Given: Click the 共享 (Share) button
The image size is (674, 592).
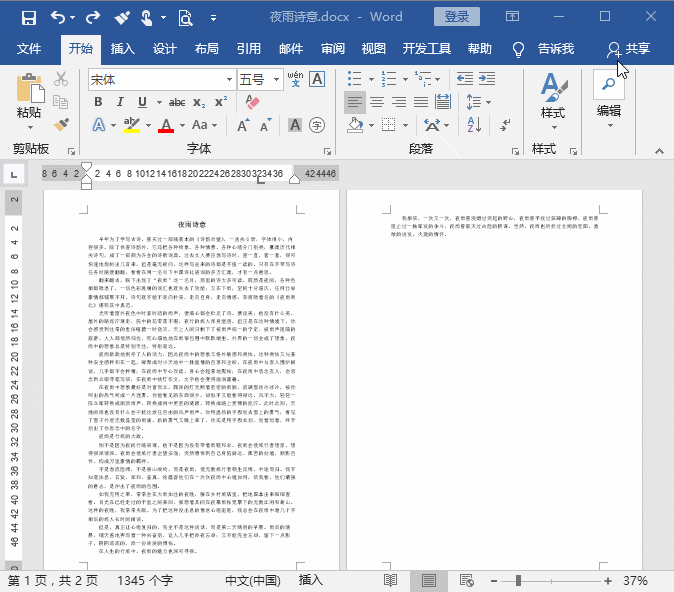Looking at the screenshot, I should pyautogui.click(x=628, y=49).
